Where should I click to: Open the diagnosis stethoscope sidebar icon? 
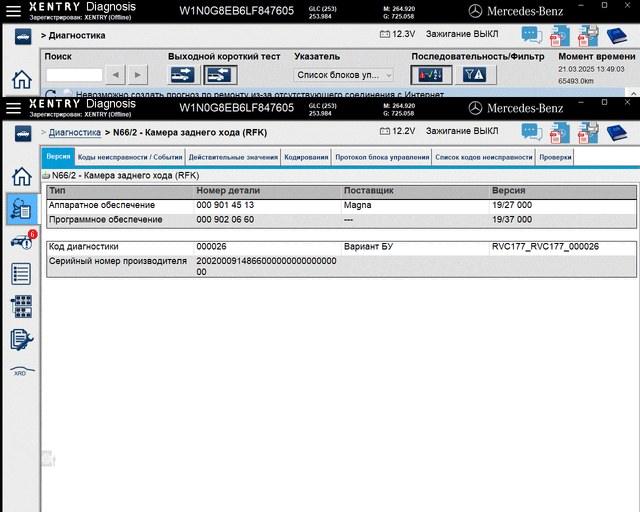coord(22,209)
